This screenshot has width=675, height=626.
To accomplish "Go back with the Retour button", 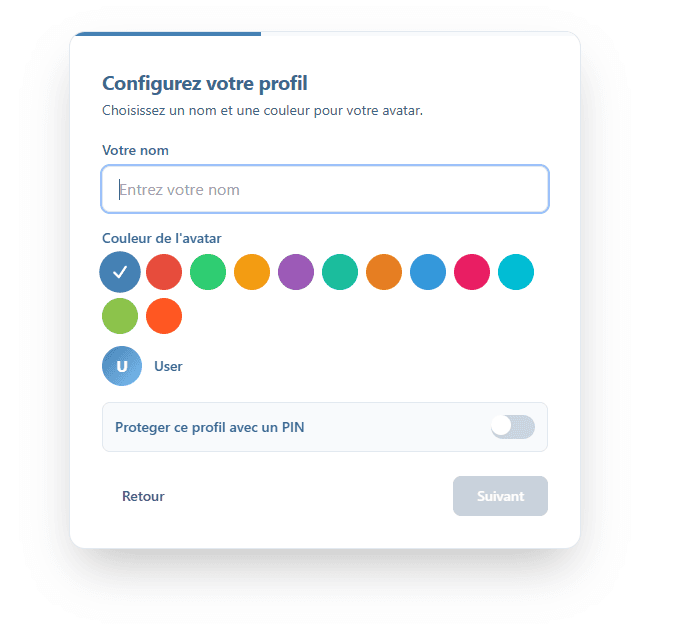I will (143, 496).
